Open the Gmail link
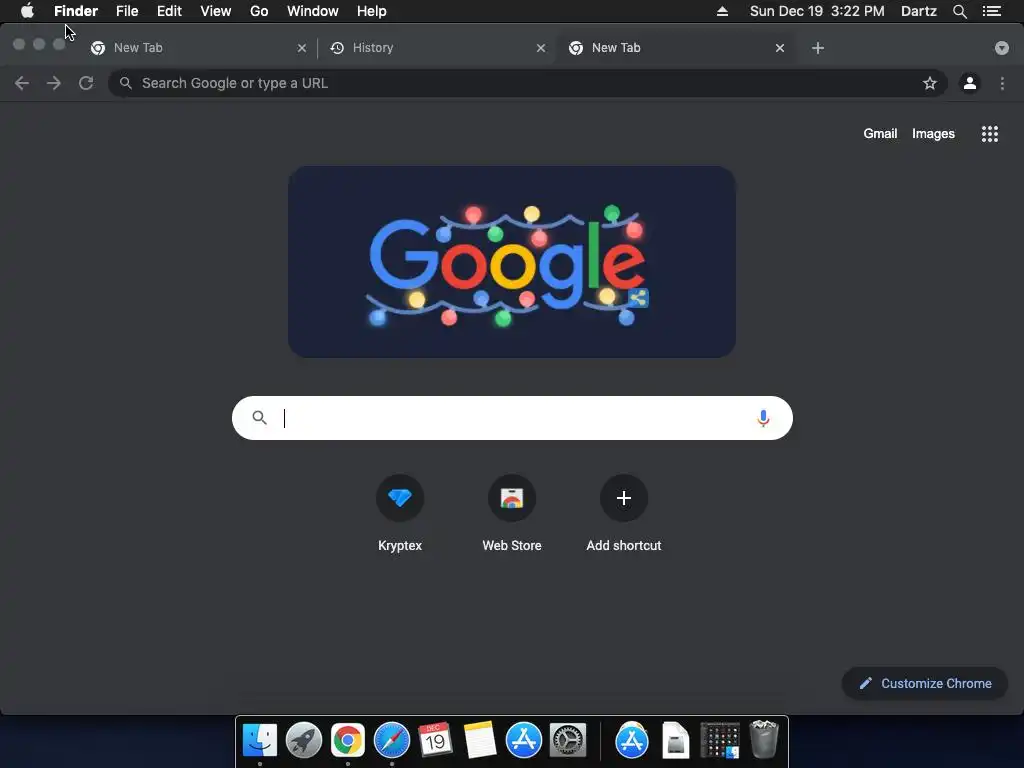 (x=880, y=133)
